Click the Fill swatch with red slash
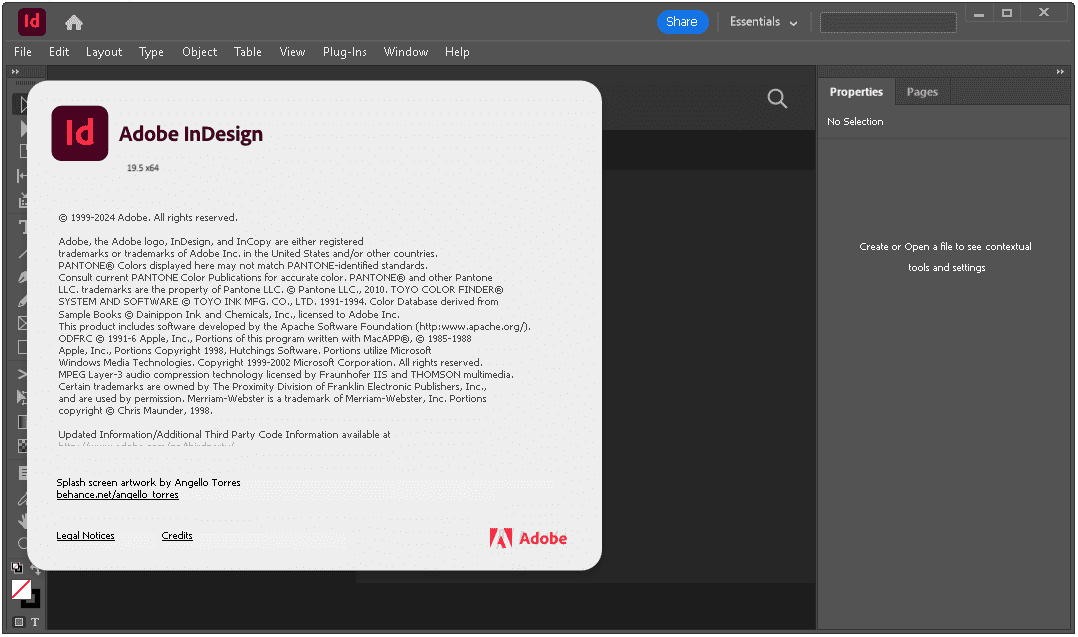The image size is (1078, 637). [x=21, y=590]
